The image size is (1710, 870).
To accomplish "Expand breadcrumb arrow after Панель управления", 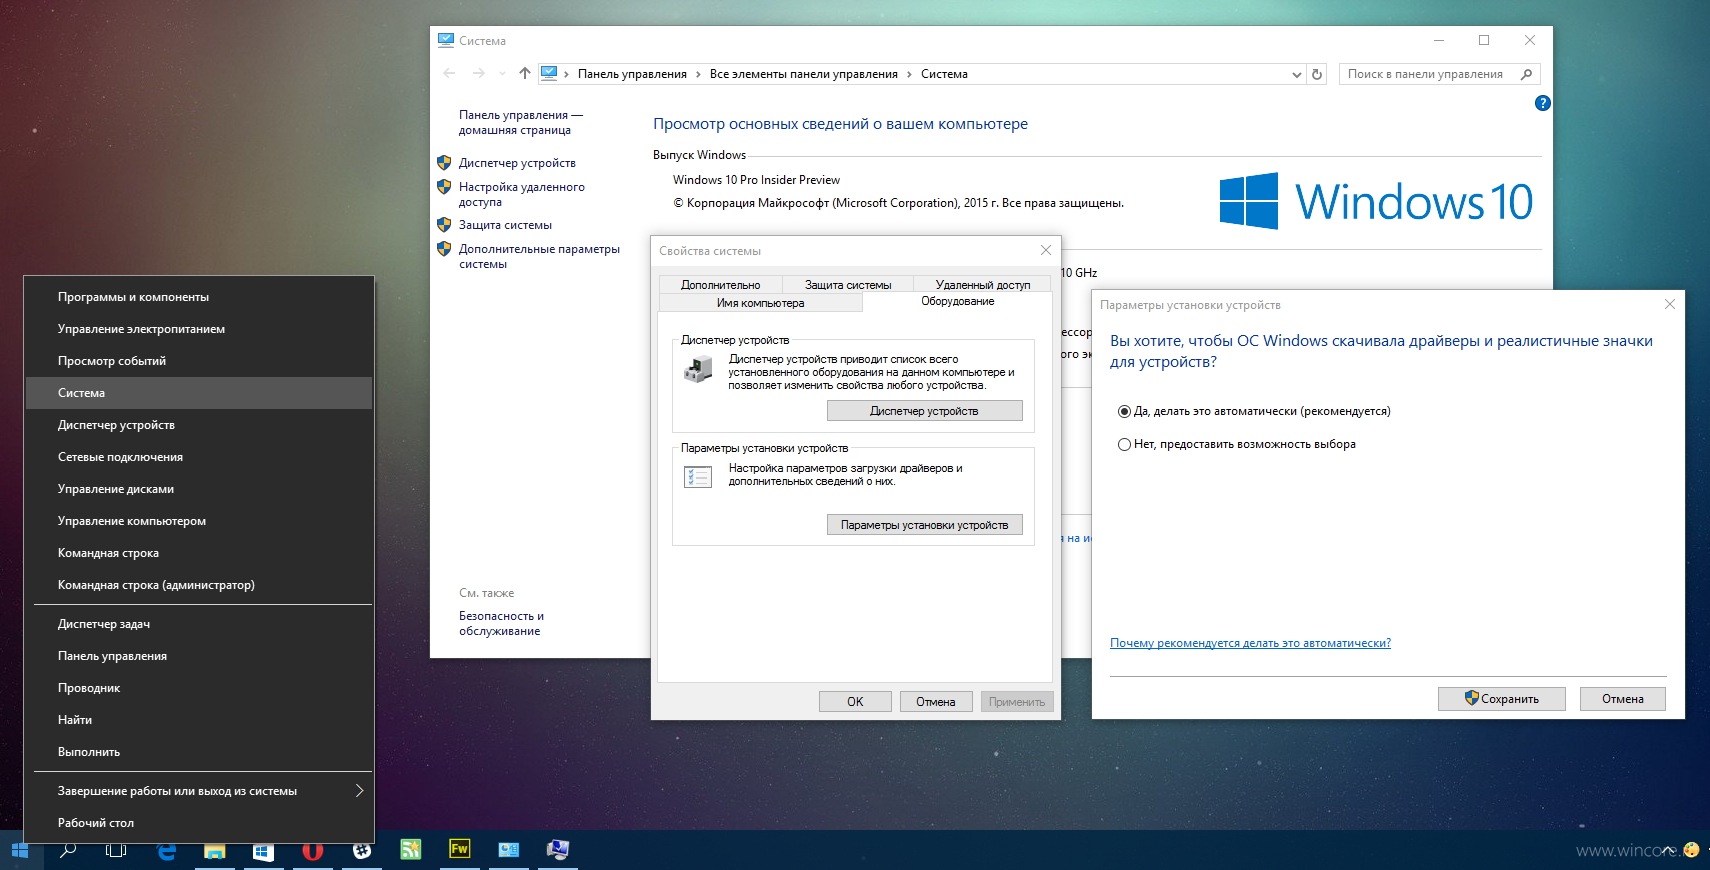I will tap(698, 74).
